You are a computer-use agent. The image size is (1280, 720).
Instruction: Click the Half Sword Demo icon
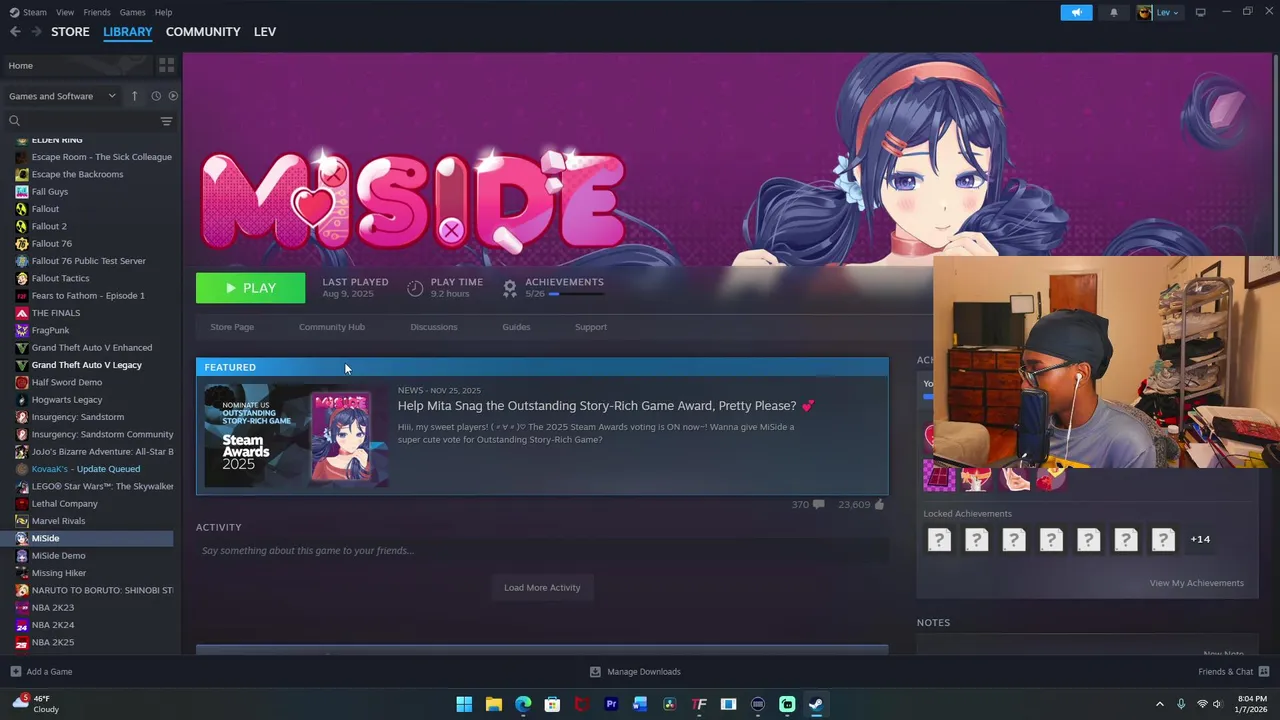(21, 382)
